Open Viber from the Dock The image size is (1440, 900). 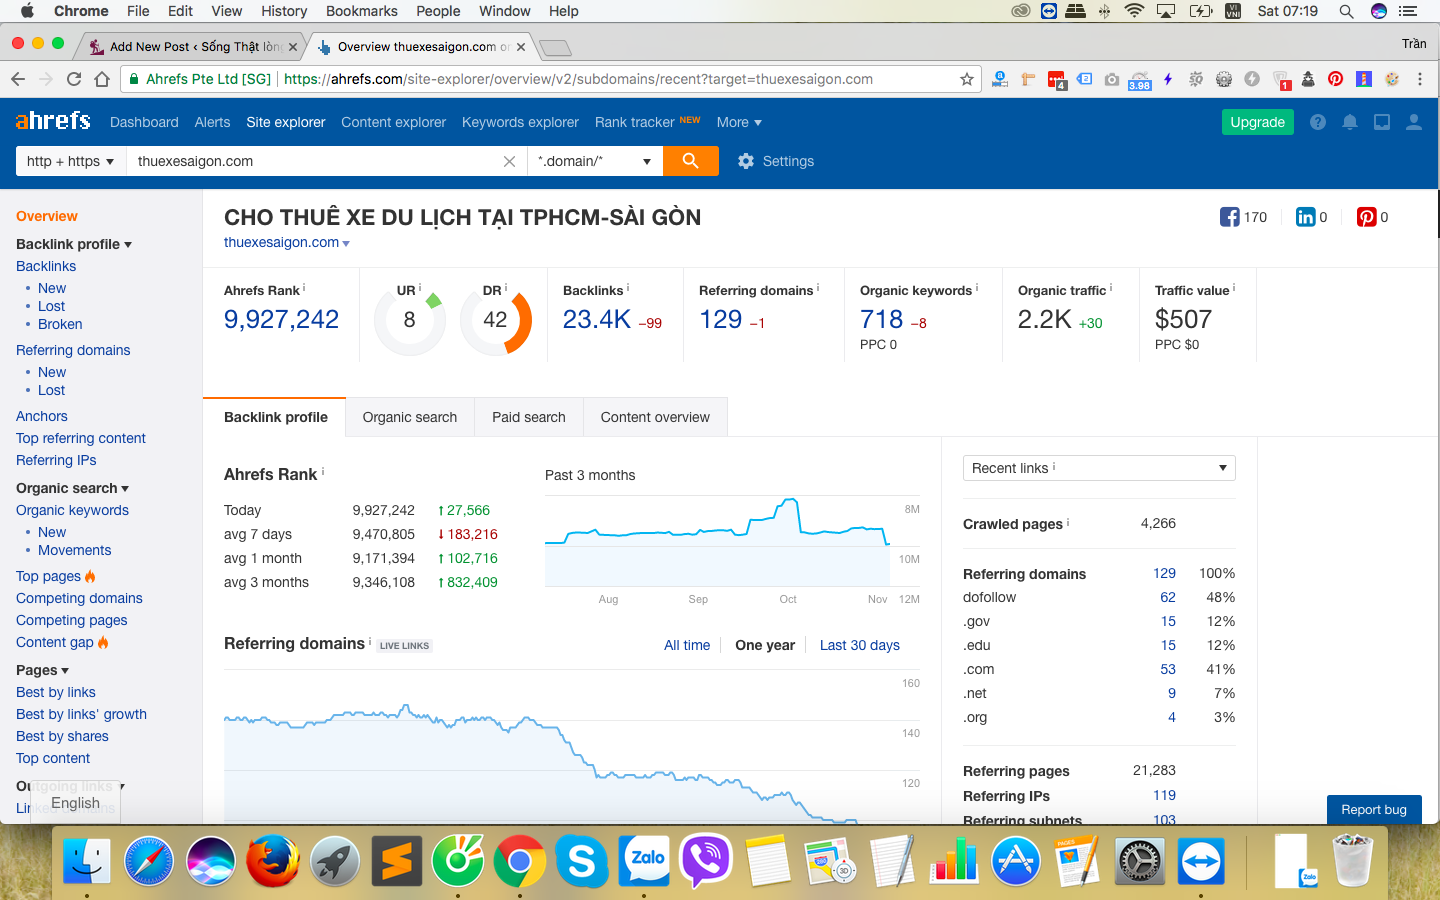click(706, 861)
